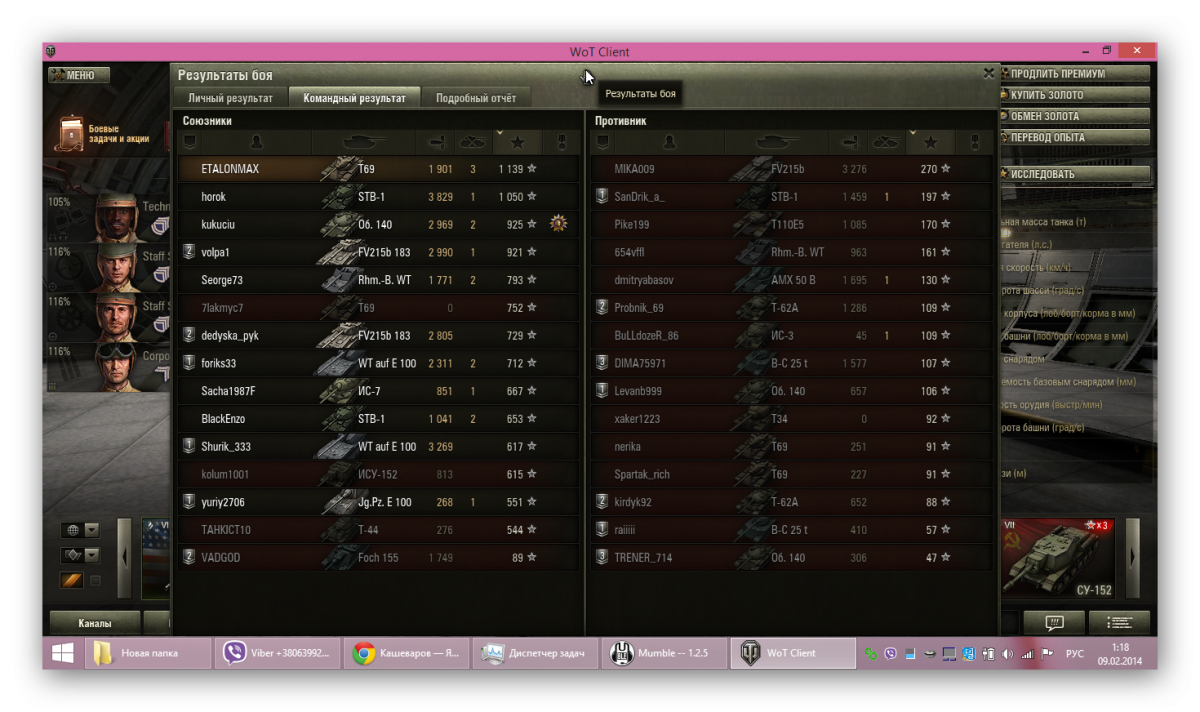Viewport: 1200px width, 712px height.
Task: Click ИССЛЕДОВАТЬ button
Action: tap(1075, 174)
